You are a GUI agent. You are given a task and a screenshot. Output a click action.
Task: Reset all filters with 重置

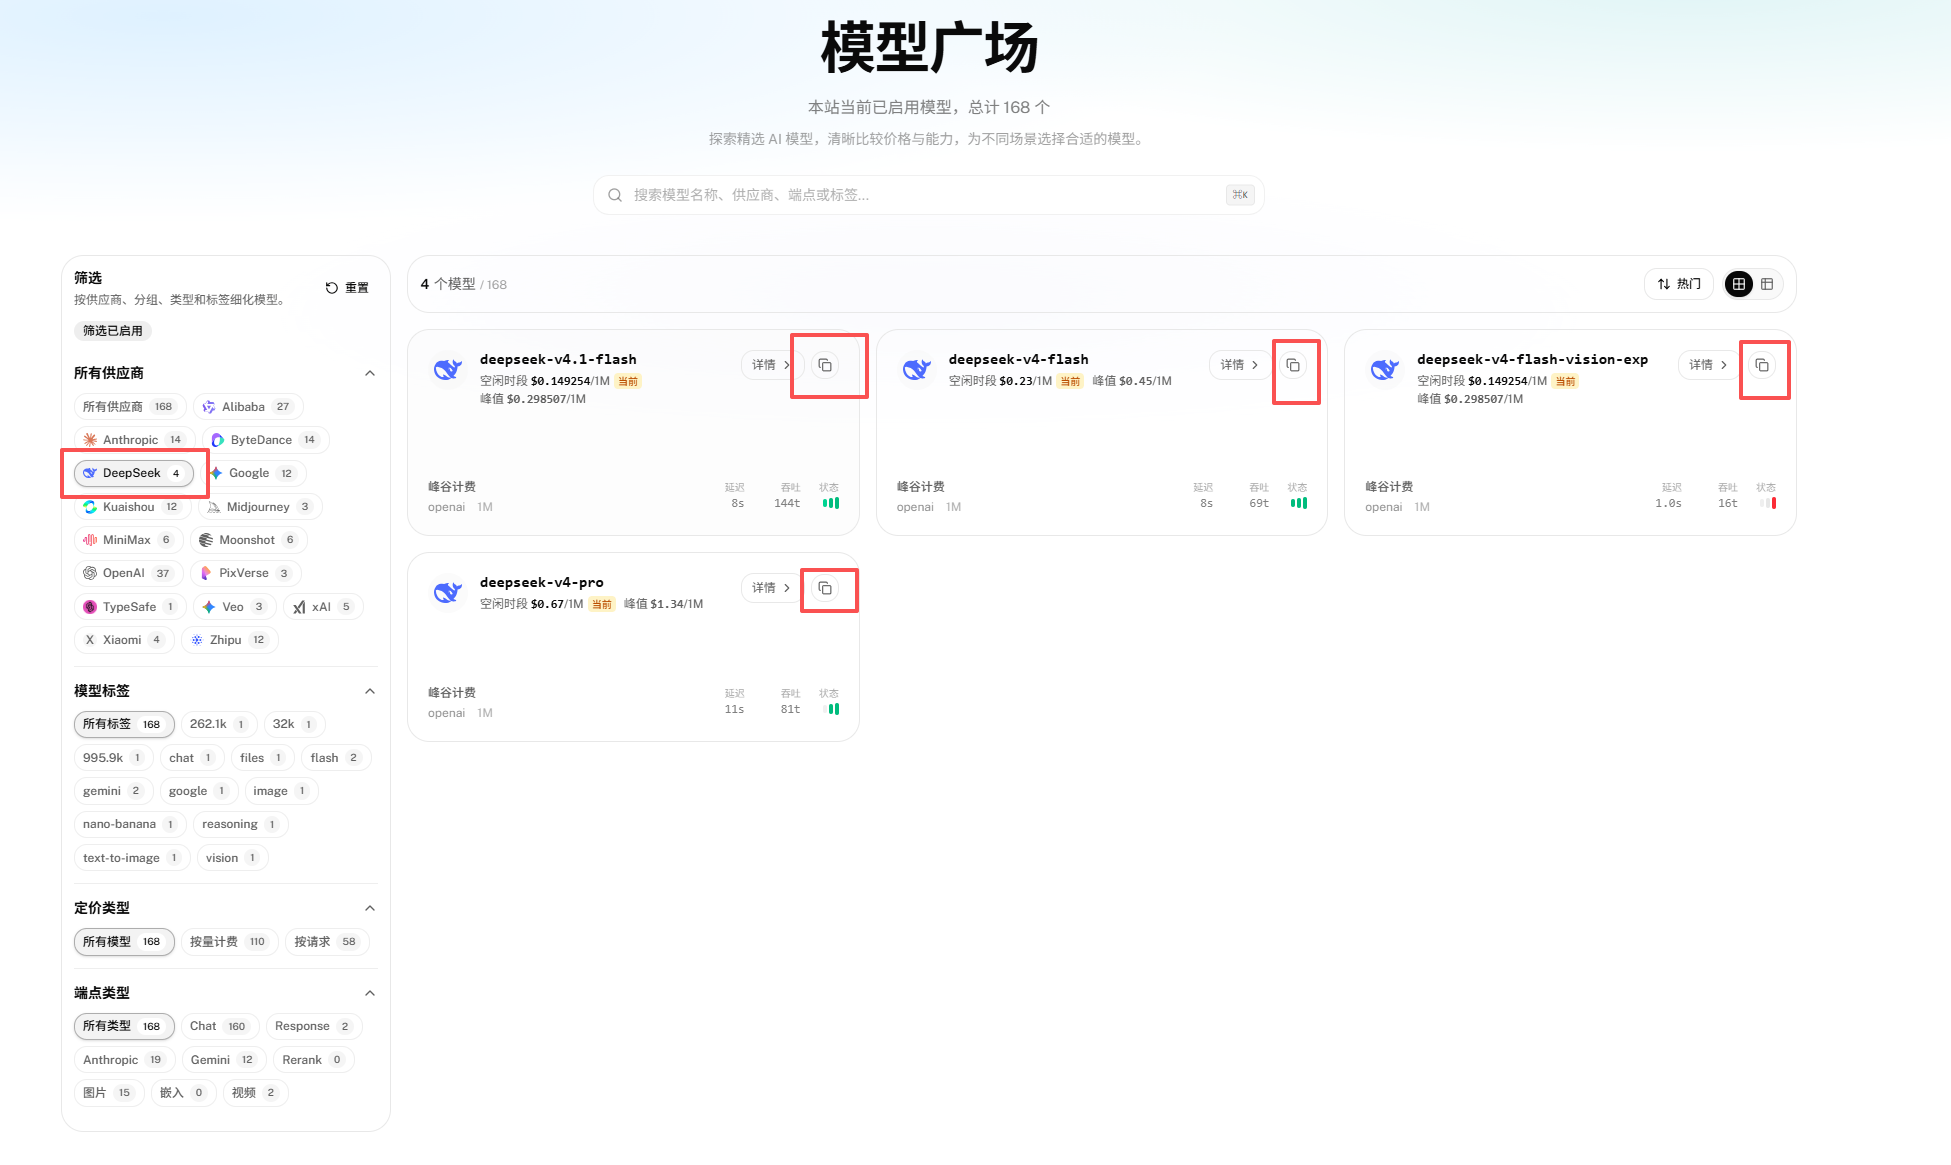[347, 288]
